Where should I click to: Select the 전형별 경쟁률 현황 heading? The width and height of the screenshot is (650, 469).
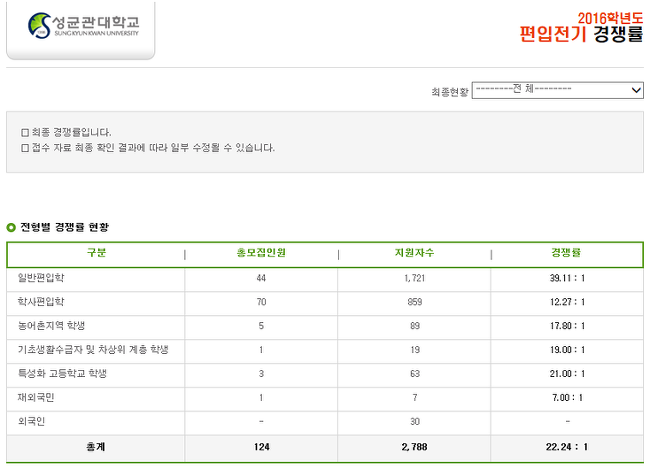(65, 227)
